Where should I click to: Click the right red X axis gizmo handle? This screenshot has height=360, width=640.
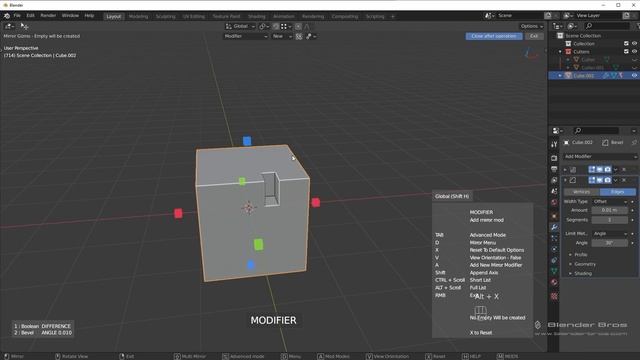[x=316, y=202]
